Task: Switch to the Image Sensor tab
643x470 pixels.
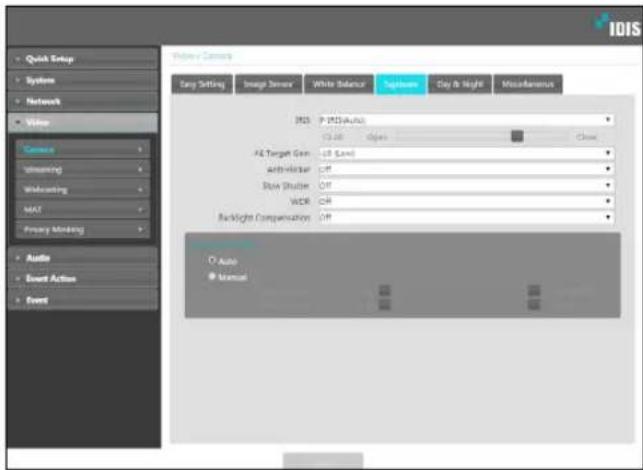Action: pos(269,84)
